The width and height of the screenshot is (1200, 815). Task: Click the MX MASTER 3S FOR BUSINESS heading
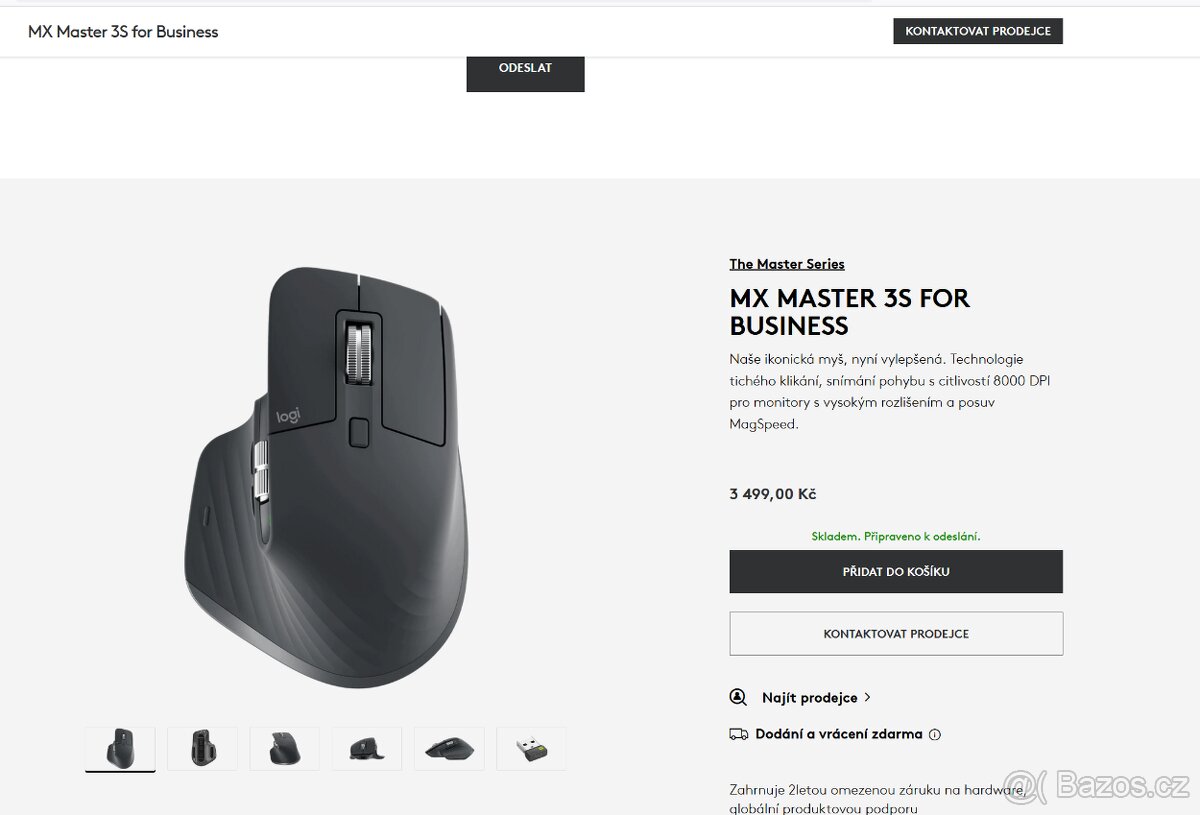pyautogui.click(x=850, y=312)
